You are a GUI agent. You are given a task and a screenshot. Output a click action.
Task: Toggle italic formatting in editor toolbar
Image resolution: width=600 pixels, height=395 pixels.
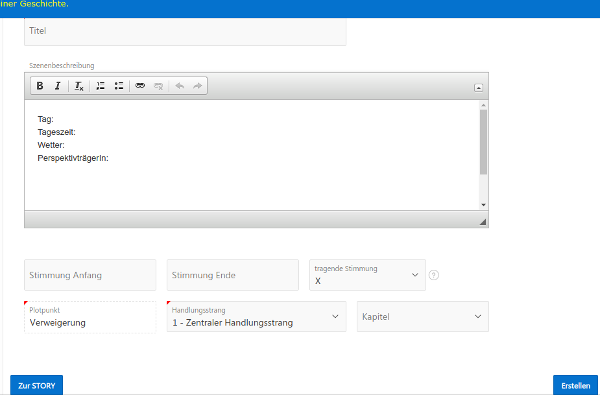click(x=58, y=86)
